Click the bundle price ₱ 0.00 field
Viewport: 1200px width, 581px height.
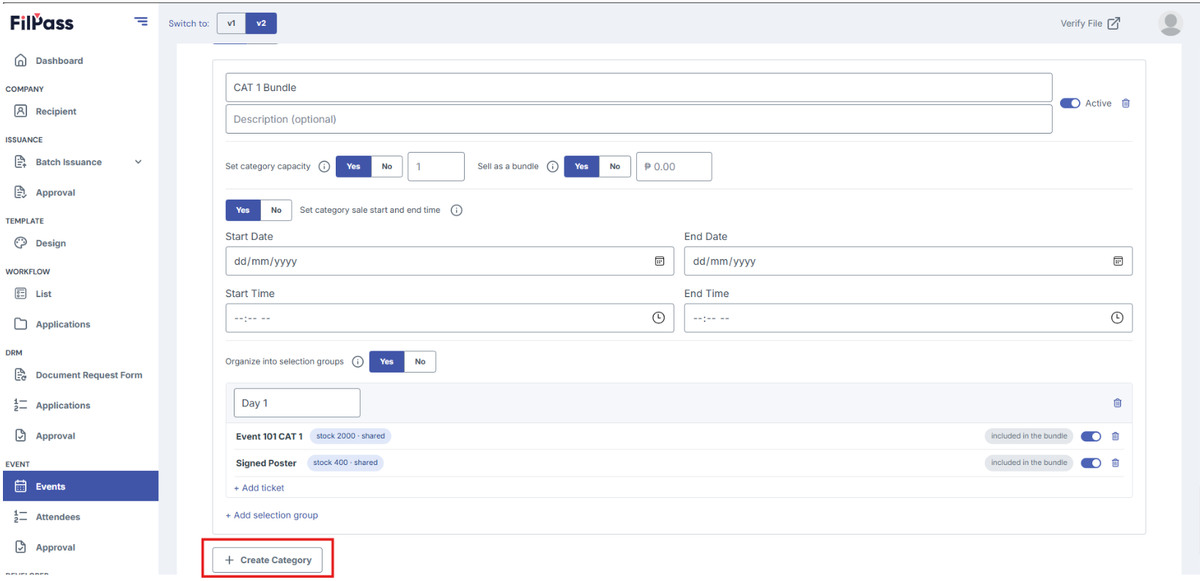click(x=674, y=167)
